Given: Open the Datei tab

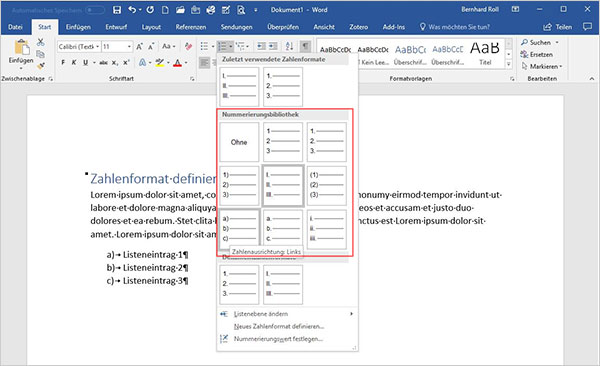Looking at the screenshot, I should pyautogui.click(x=15, y=27).
